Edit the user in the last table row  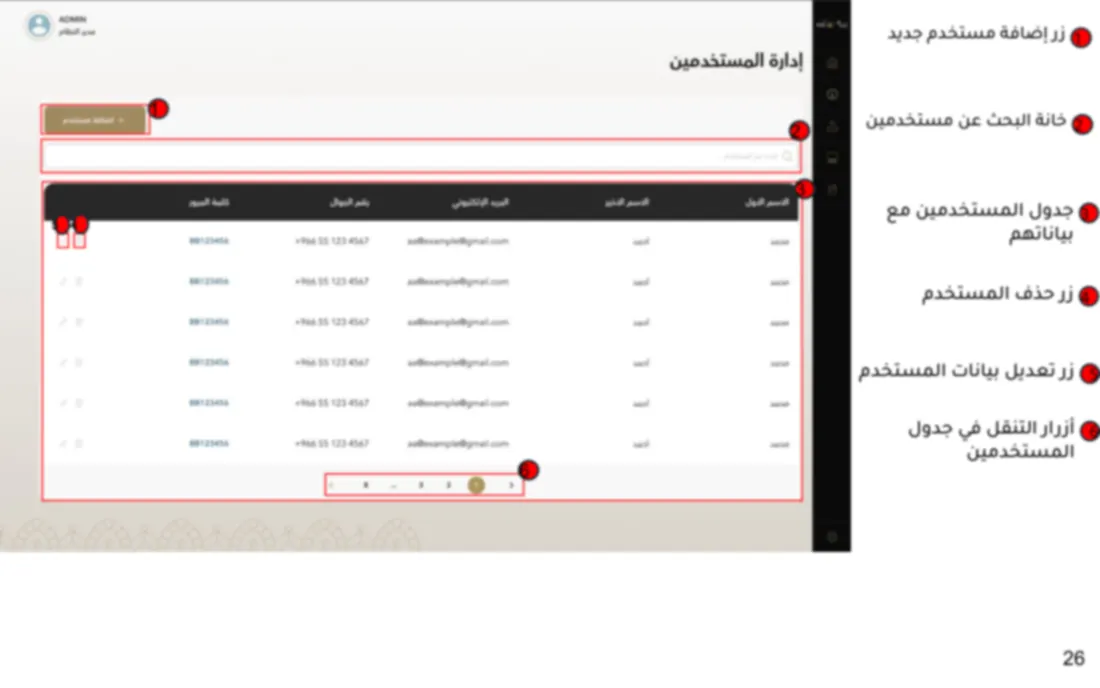pyautogui.click(x=63, y=444)
